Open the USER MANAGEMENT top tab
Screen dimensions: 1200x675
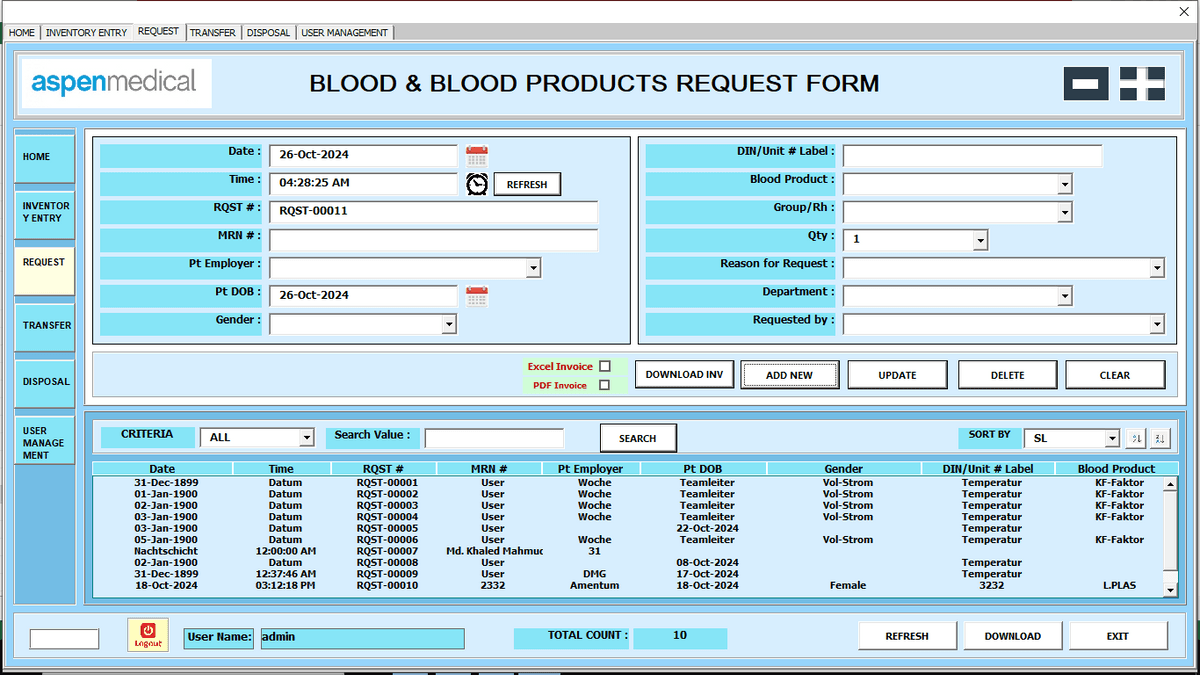[344, 33]
